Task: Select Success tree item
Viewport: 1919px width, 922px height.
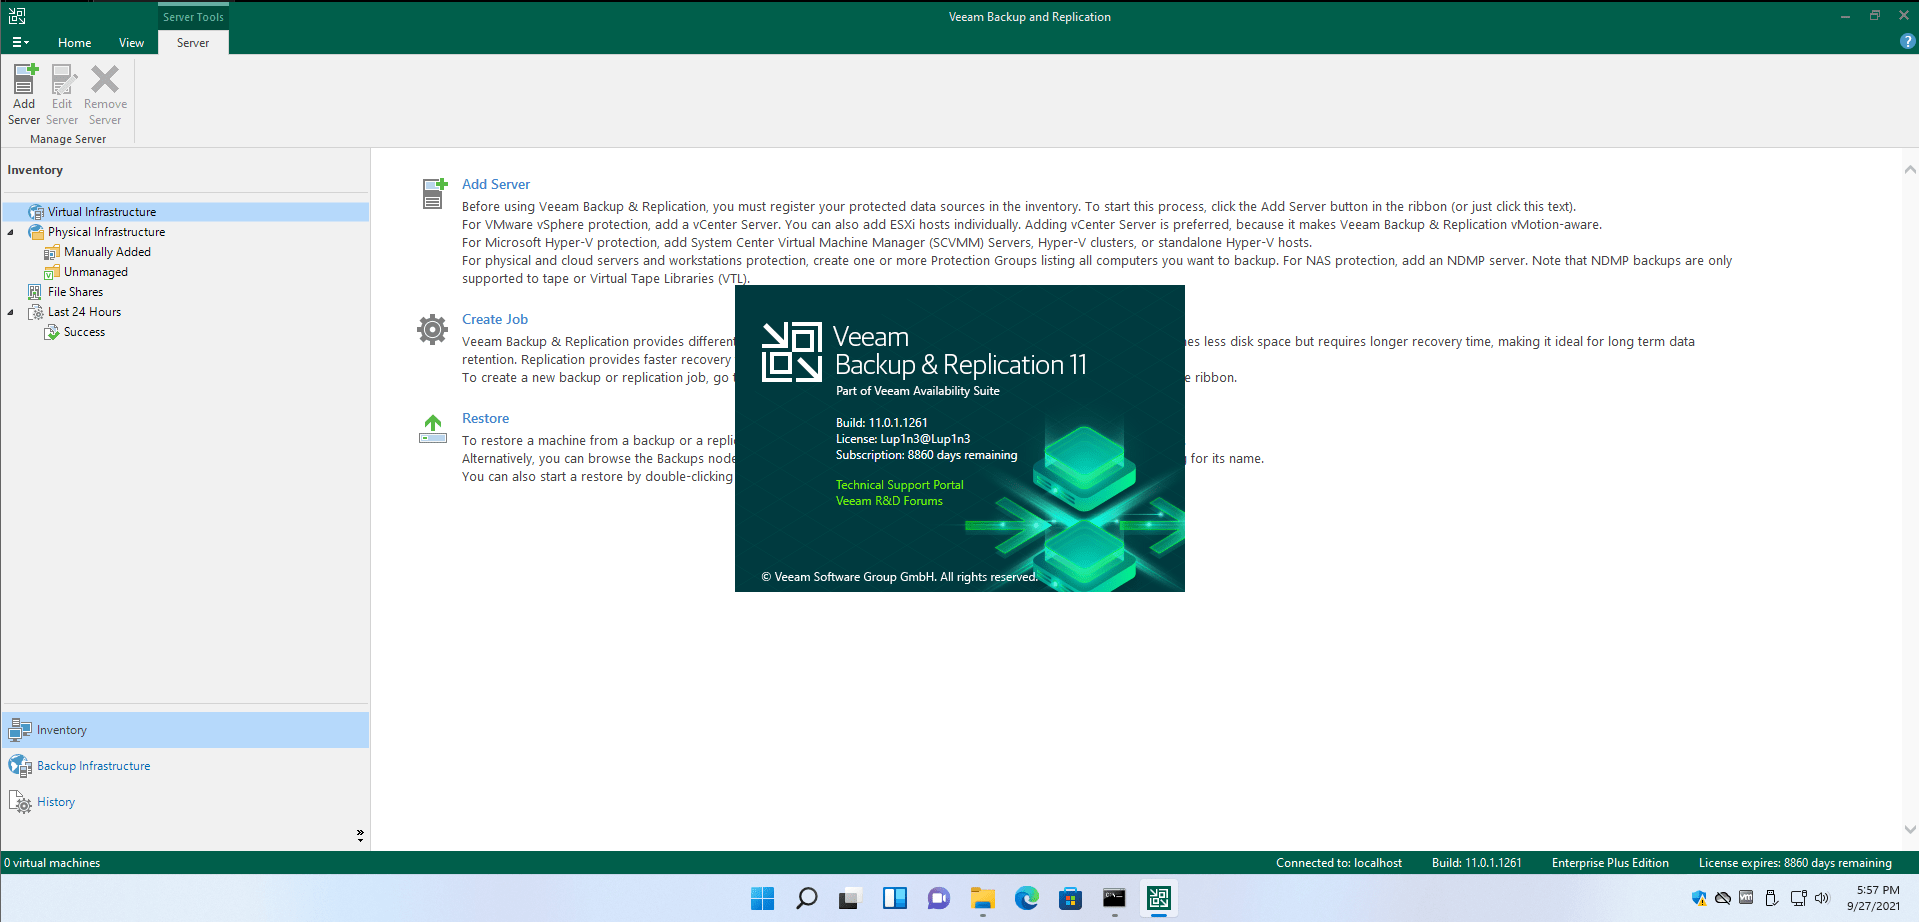Action: pos(84,332)
